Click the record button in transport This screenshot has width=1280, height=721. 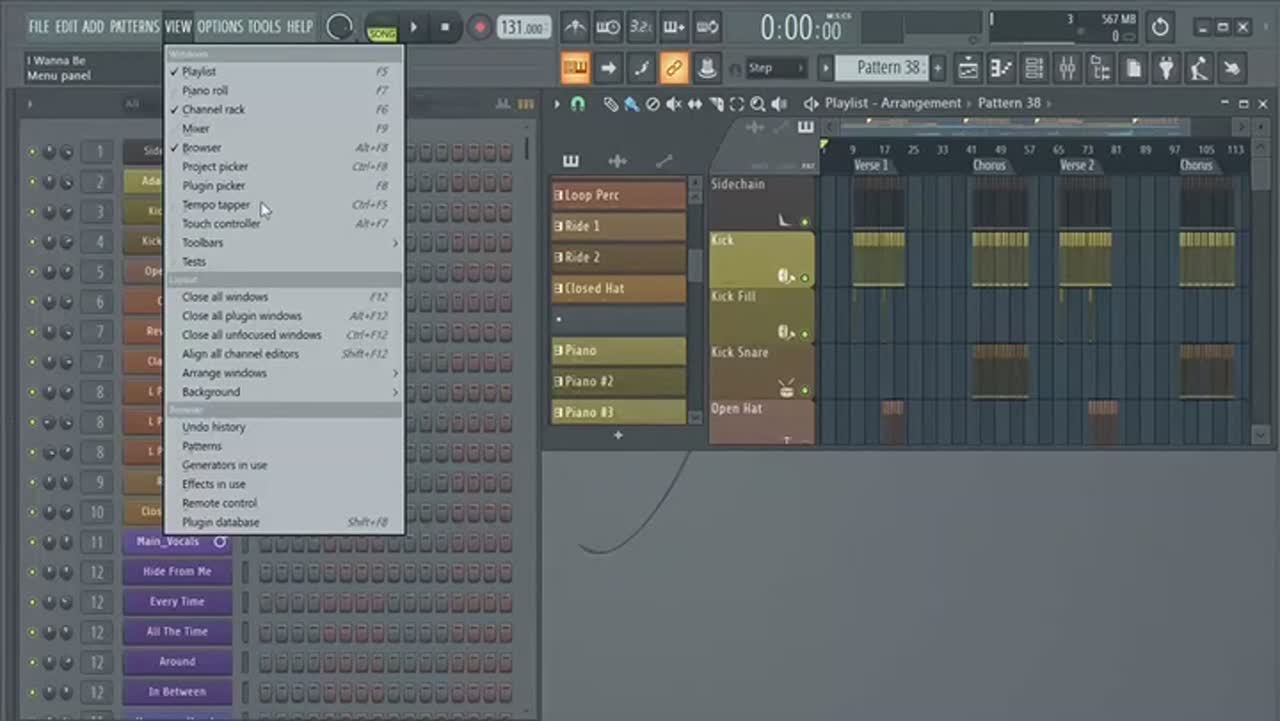click(480, 27)
